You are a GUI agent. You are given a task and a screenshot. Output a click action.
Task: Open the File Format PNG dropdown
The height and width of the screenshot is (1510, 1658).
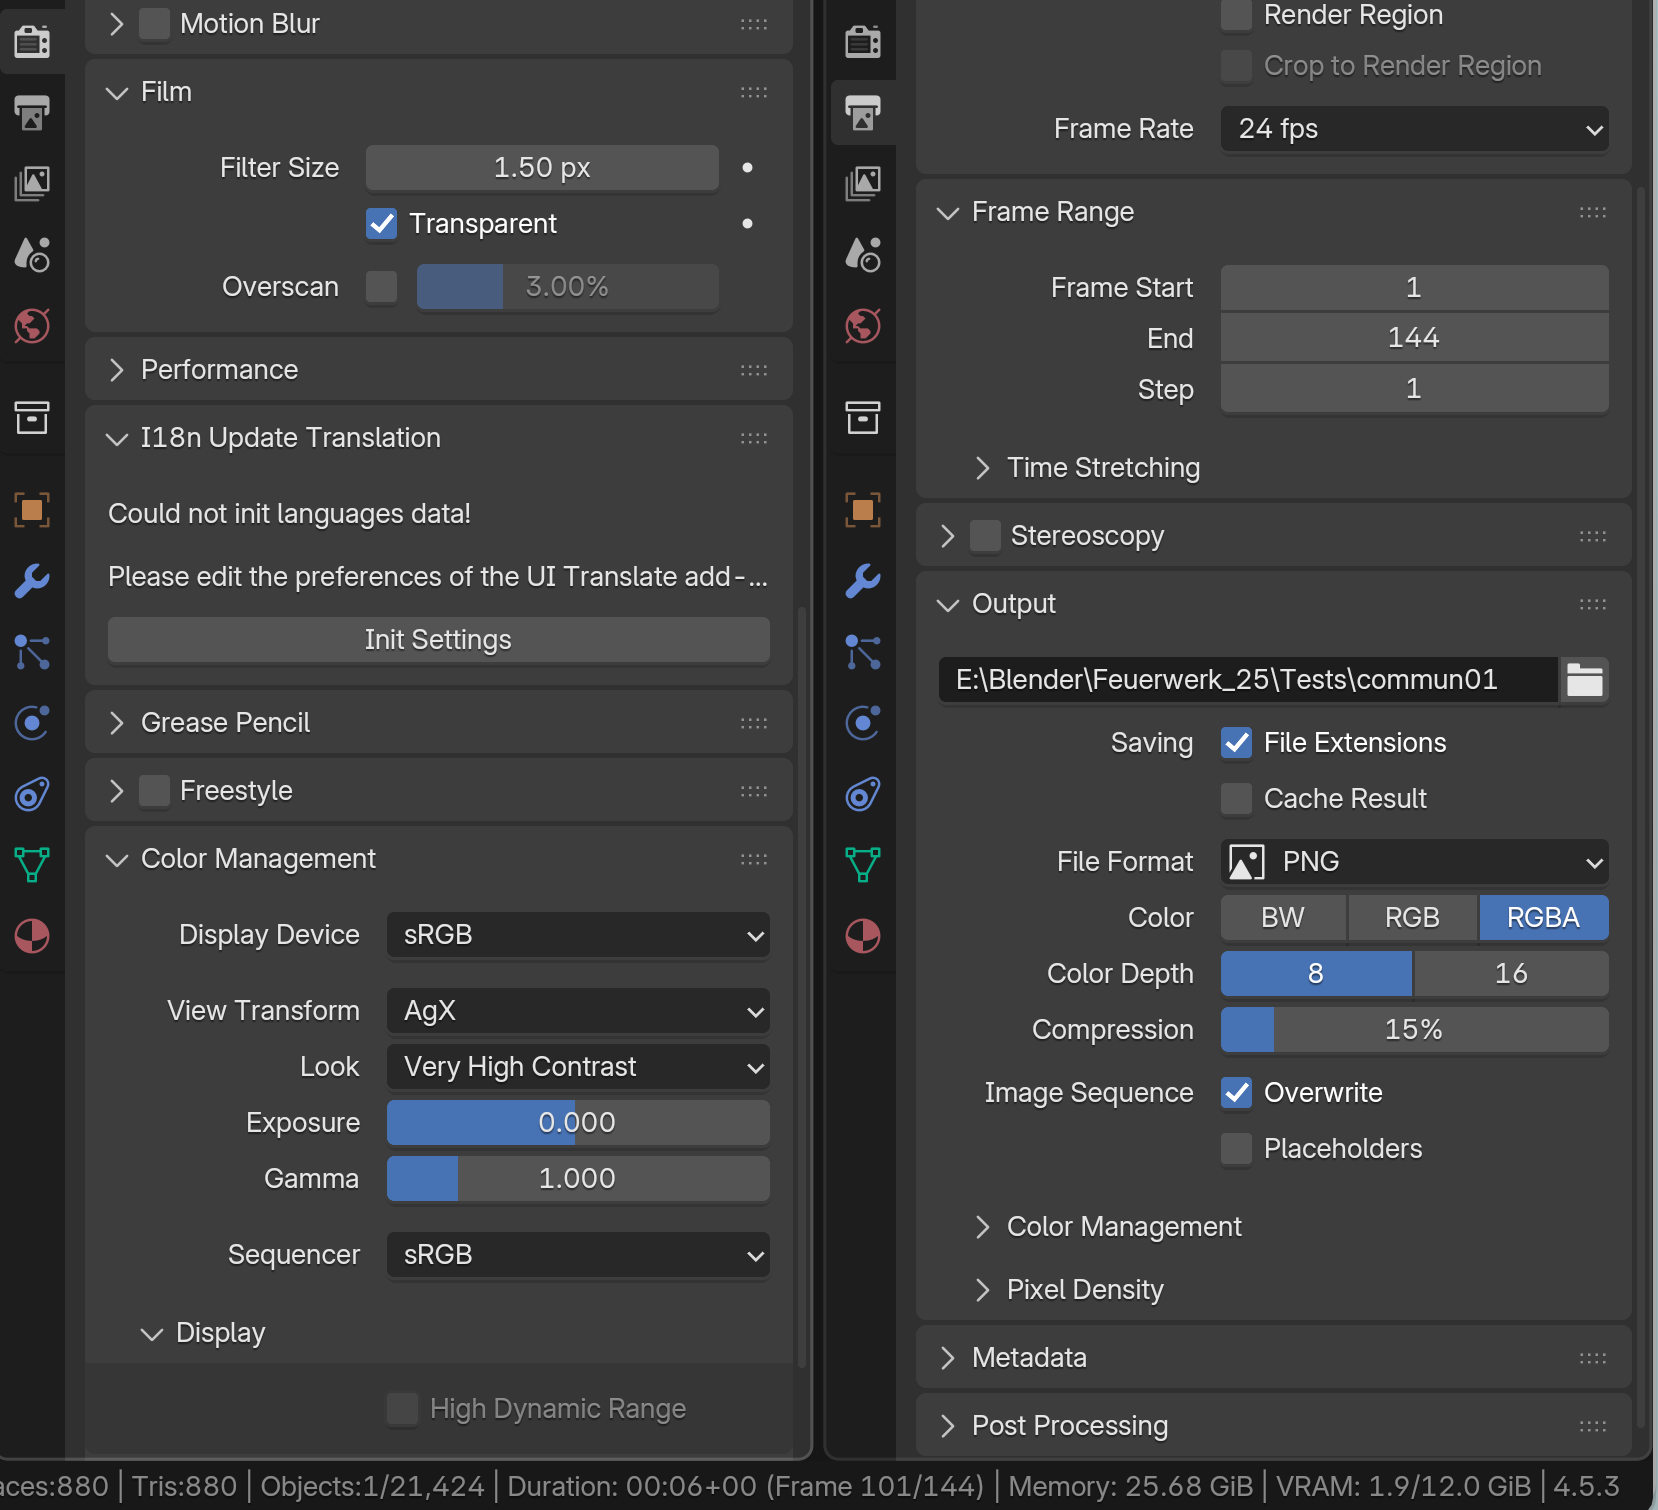click(1414, 862)
